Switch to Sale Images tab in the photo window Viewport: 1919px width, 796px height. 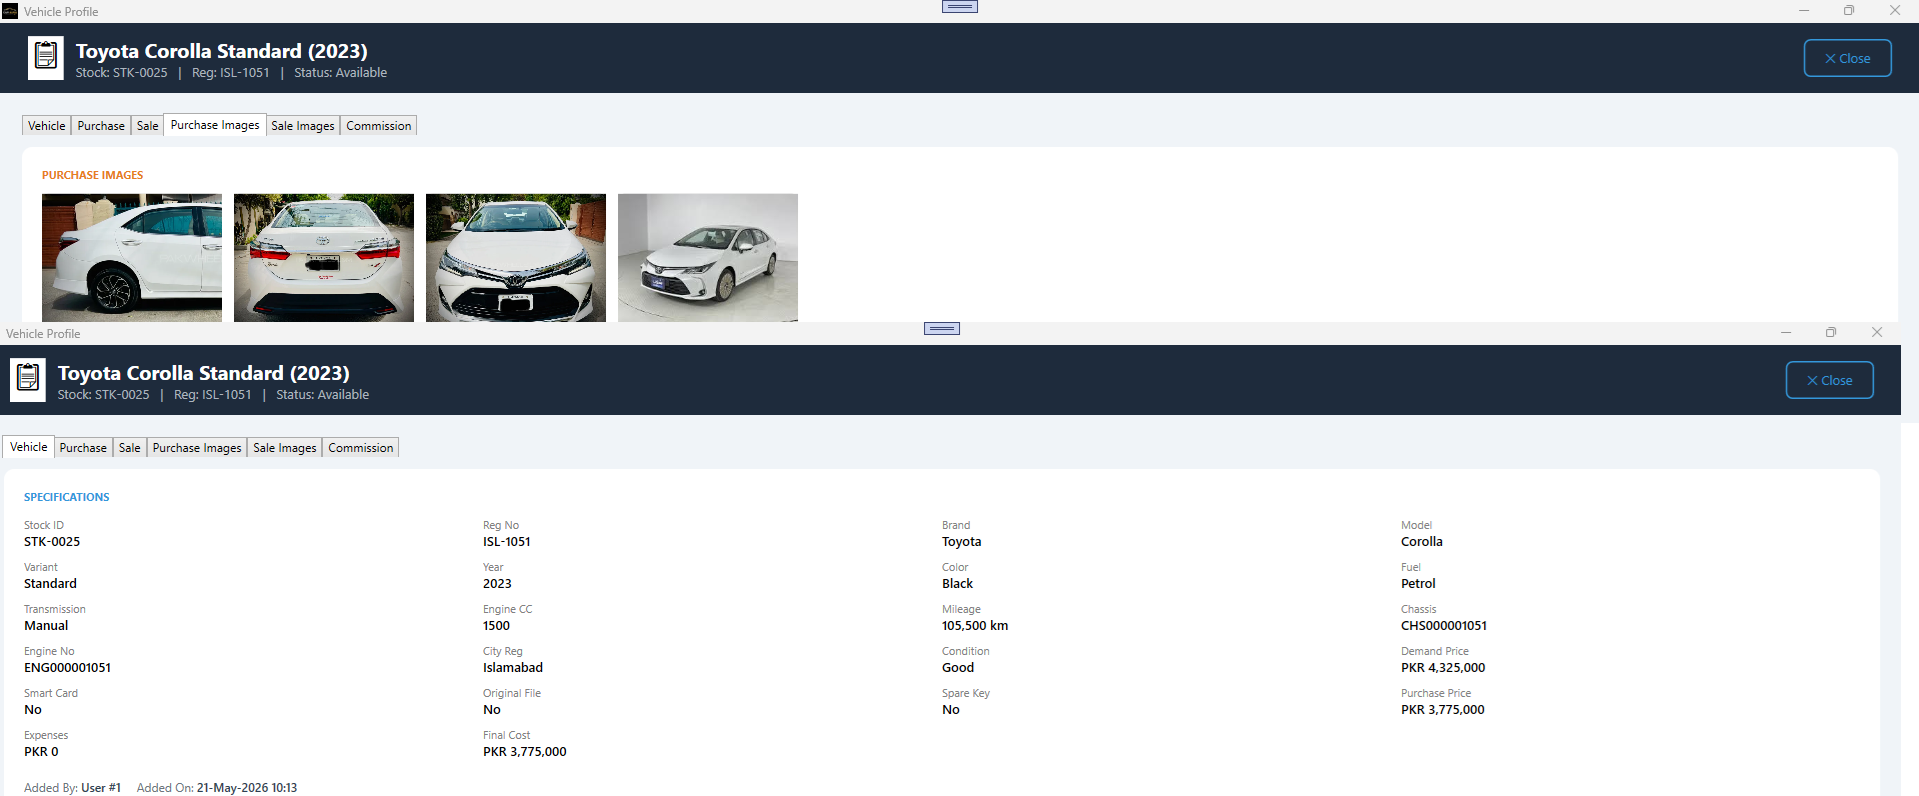(x=303, y=126)
